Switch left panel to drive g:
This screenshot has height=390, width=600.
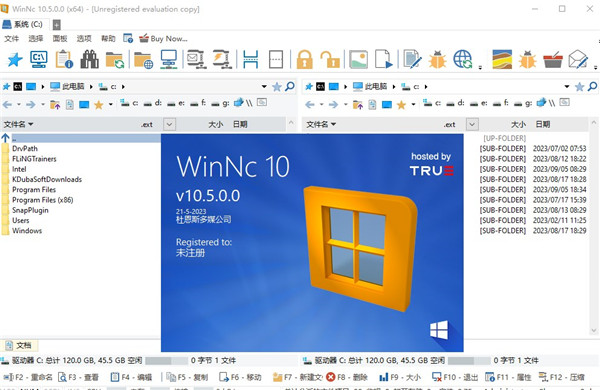(x=221, y=103)
